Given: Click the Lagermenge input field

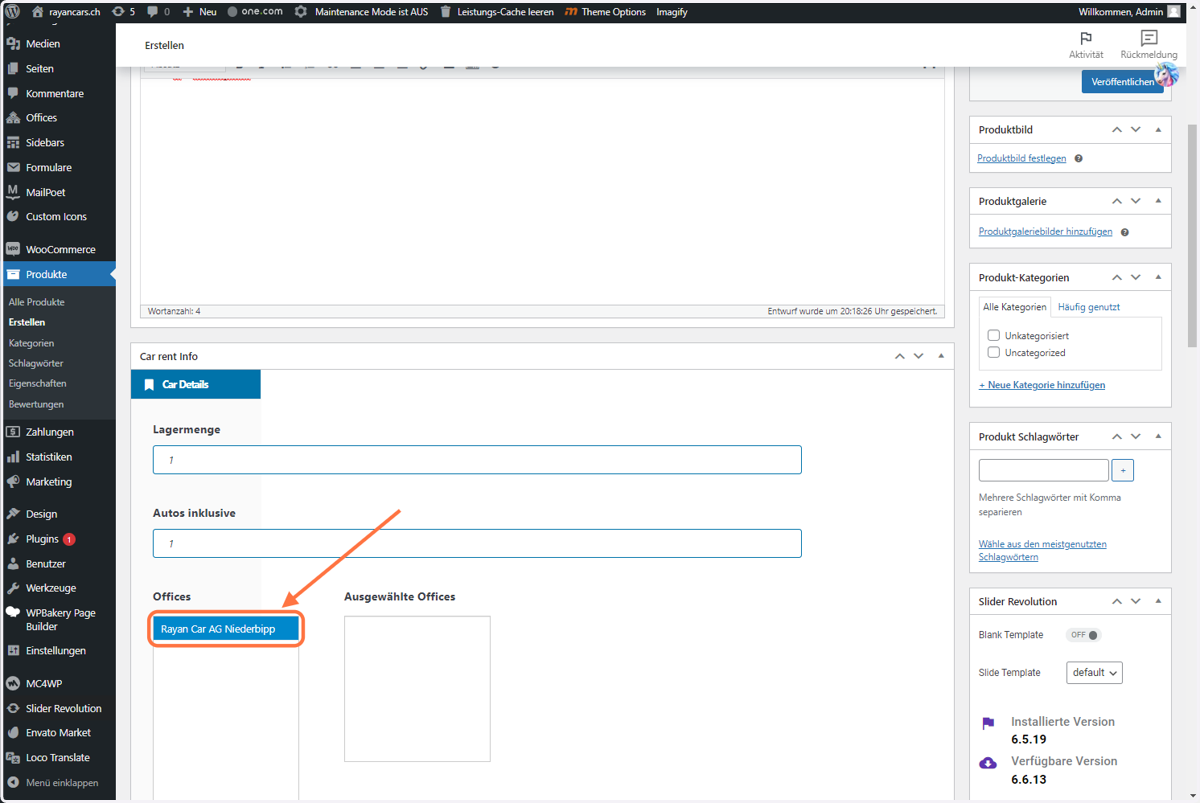Looking at the screenshot, I should click(x=477, y=460).
